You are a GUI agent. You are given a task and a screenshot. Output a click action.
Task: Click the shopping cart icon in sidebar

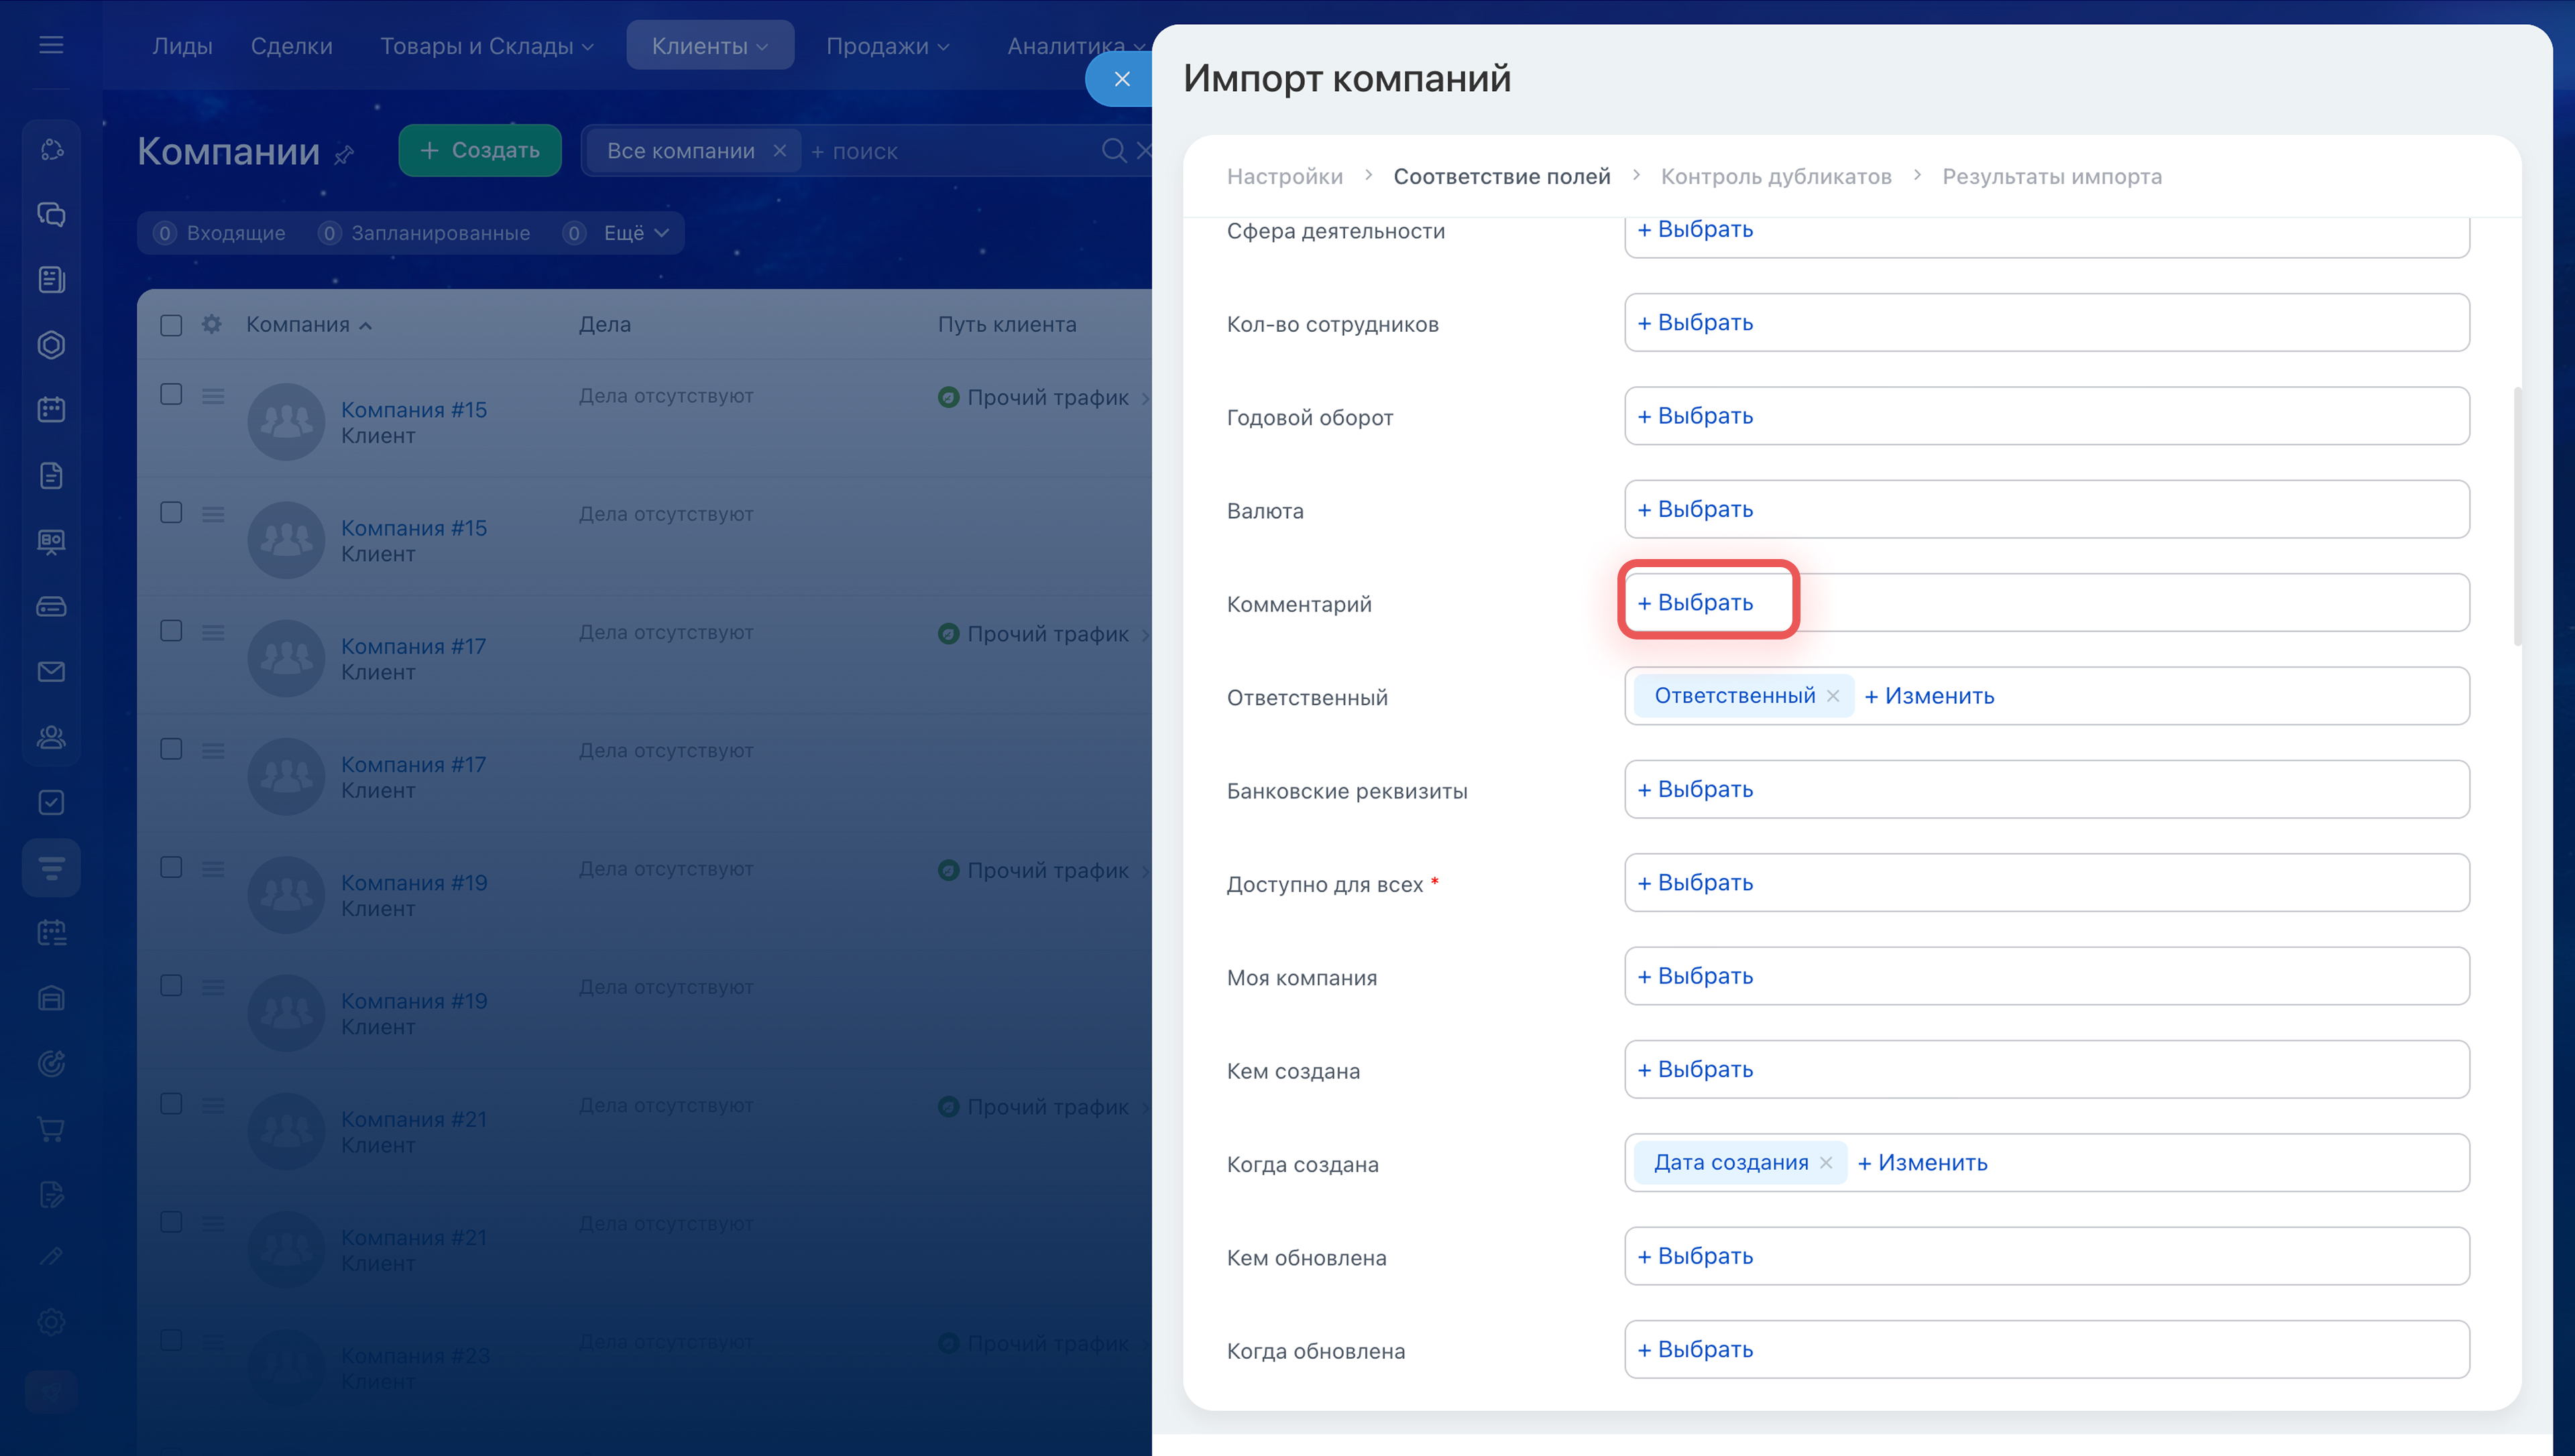coord(51,1129)
